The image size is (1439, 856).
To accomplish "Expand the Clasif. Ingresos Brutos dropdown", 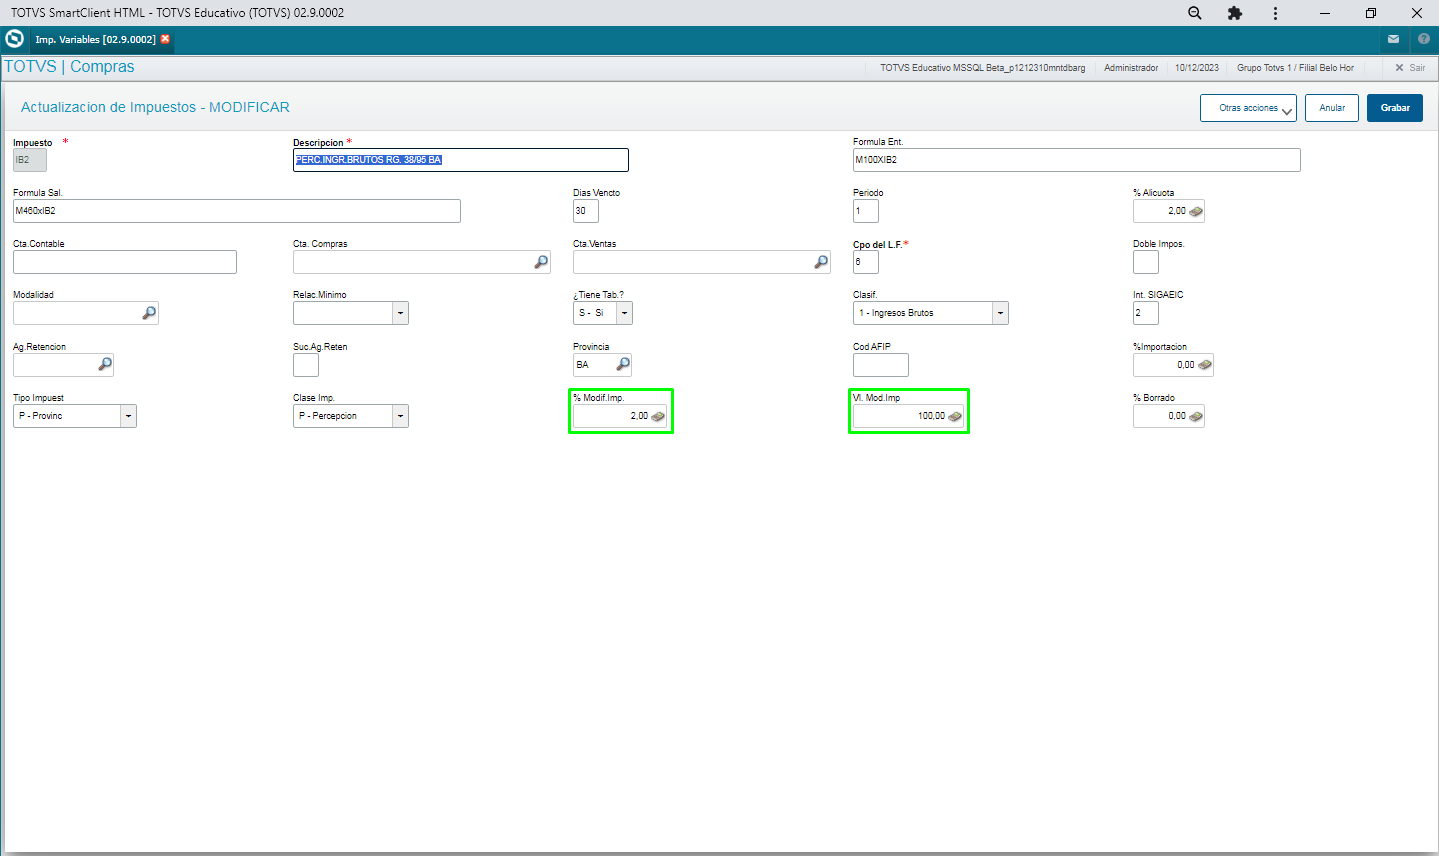I will pyautogui.click(x=1000, y=313).
